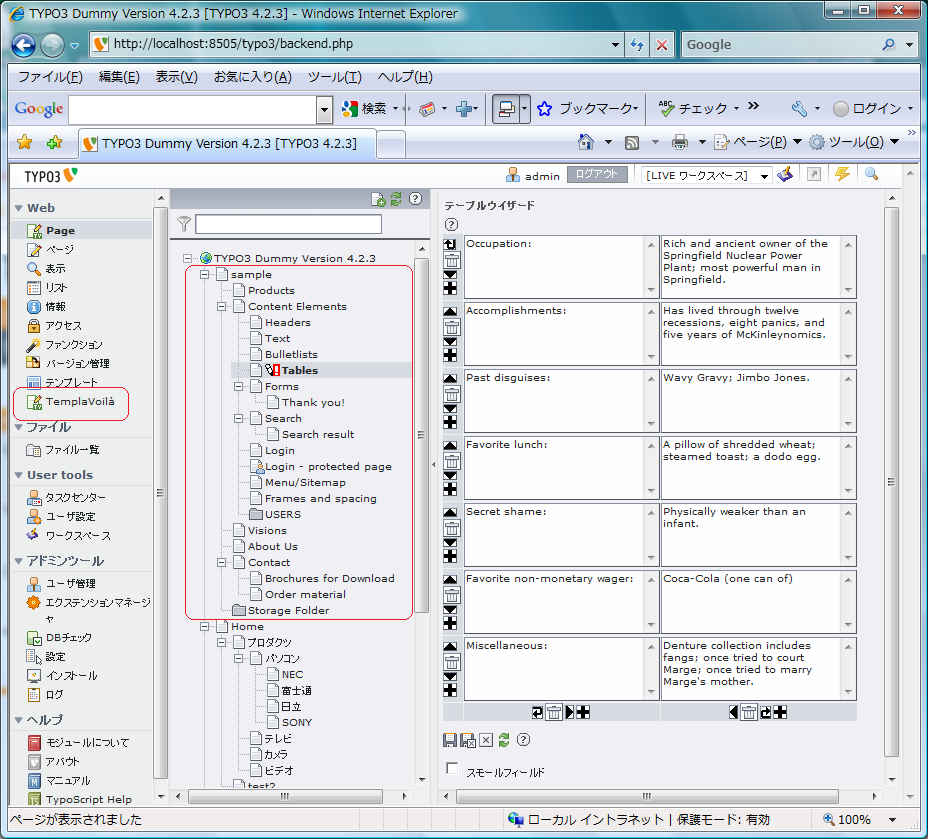Delete the Accomplishments row with its trash icon
Screen dimensions: 928x839
pyautogui.click(x=451, y=327)
